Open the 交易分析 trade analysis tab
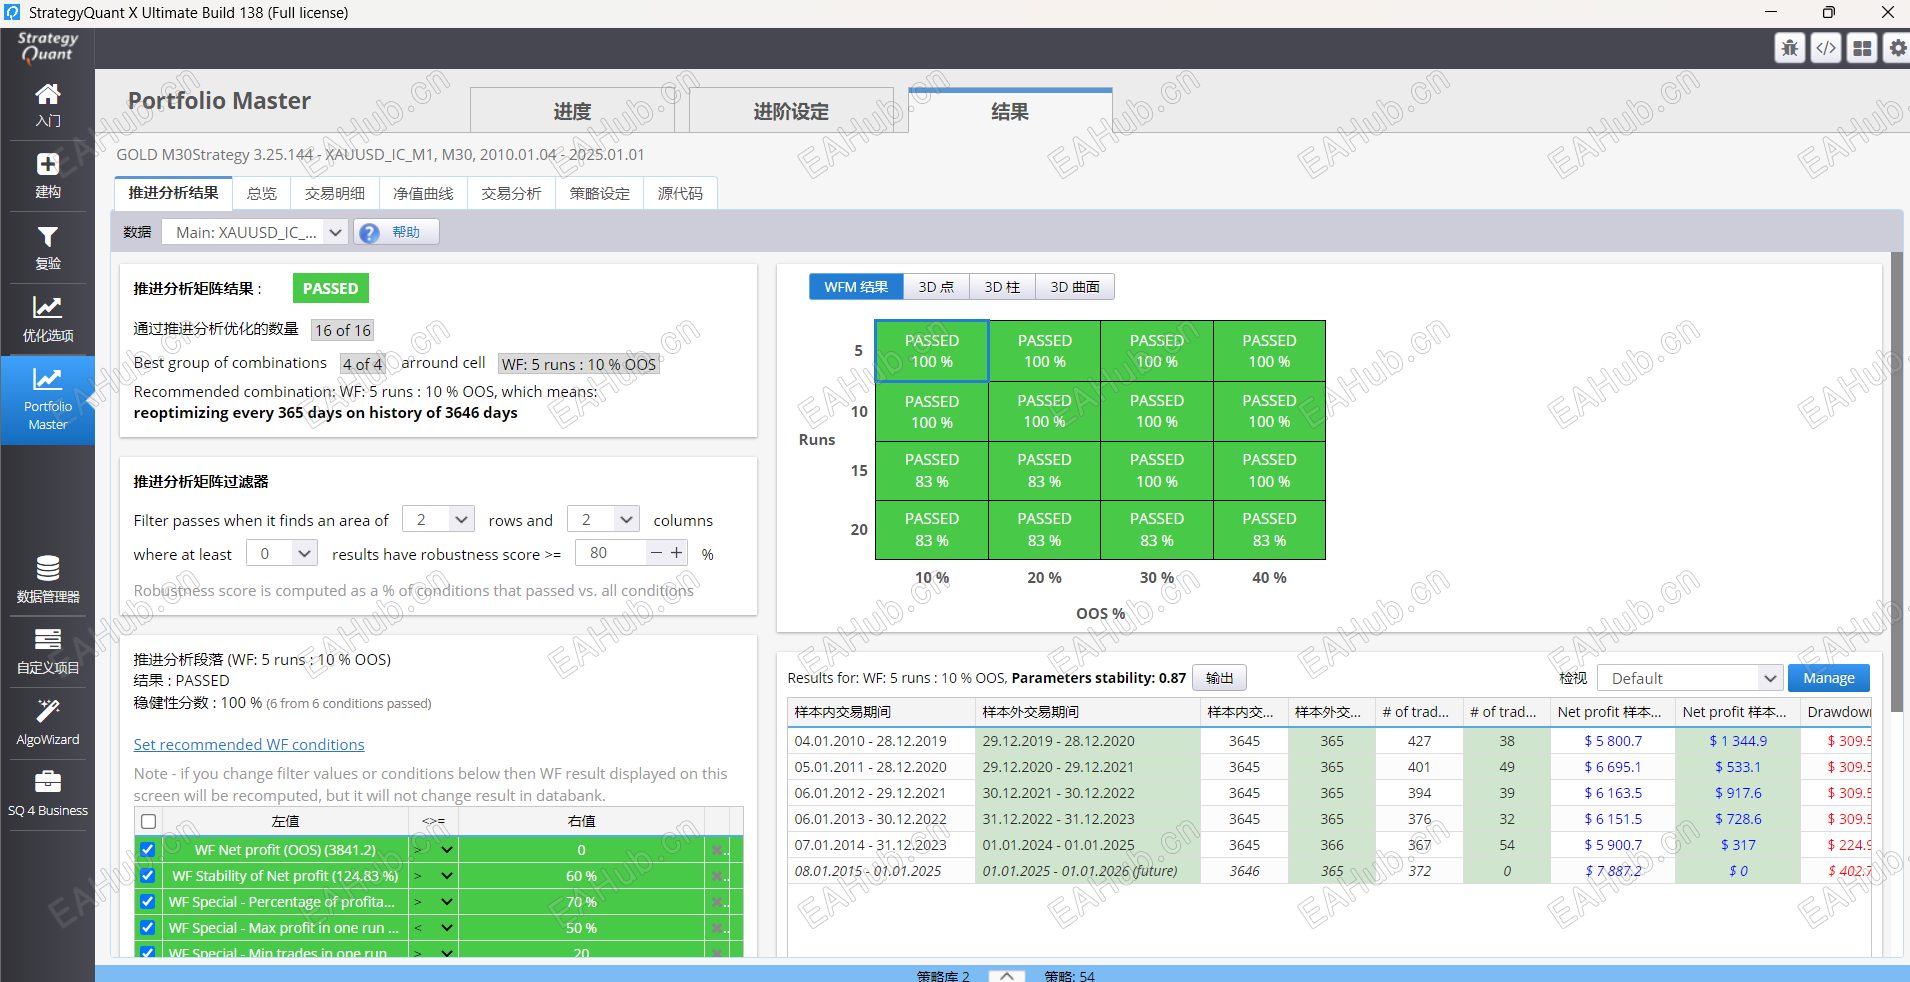1910x982 pixels. click(511, 193)
